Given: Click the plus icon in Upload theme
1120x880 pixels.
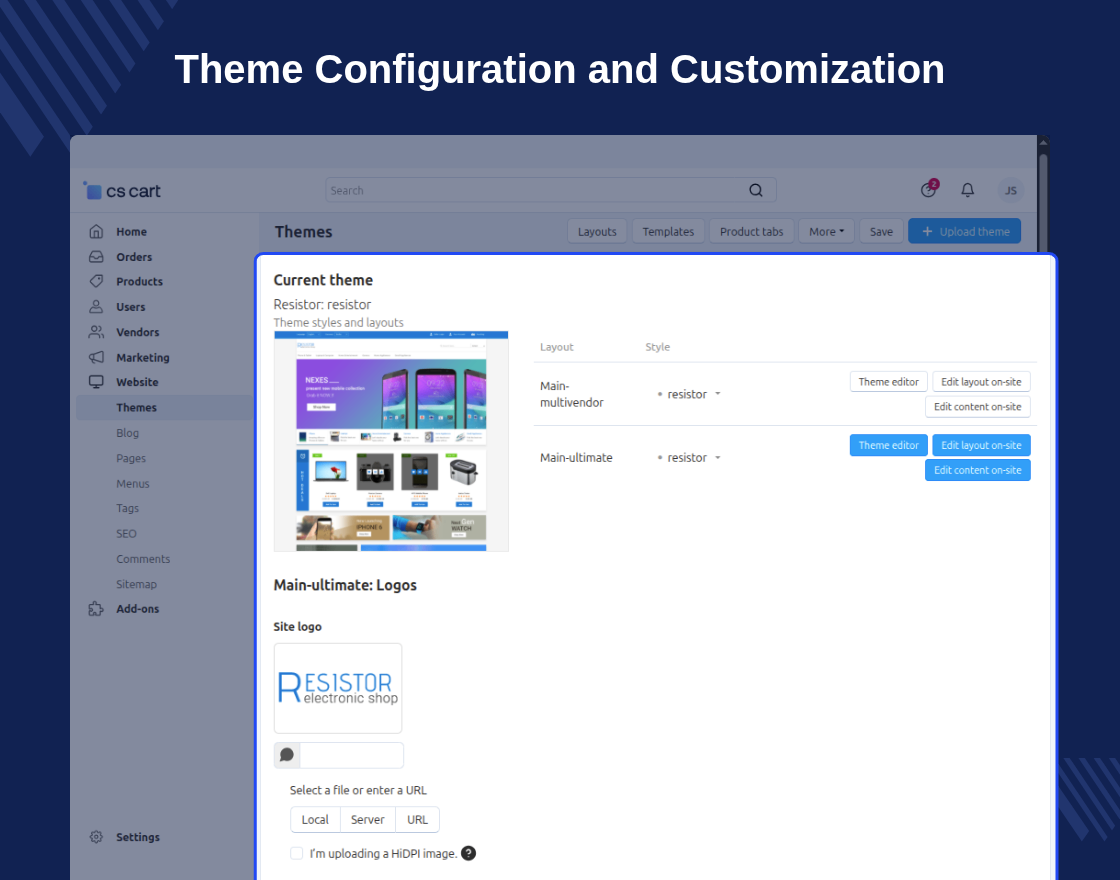Looking at the screenshot, I should coord(927,231).
